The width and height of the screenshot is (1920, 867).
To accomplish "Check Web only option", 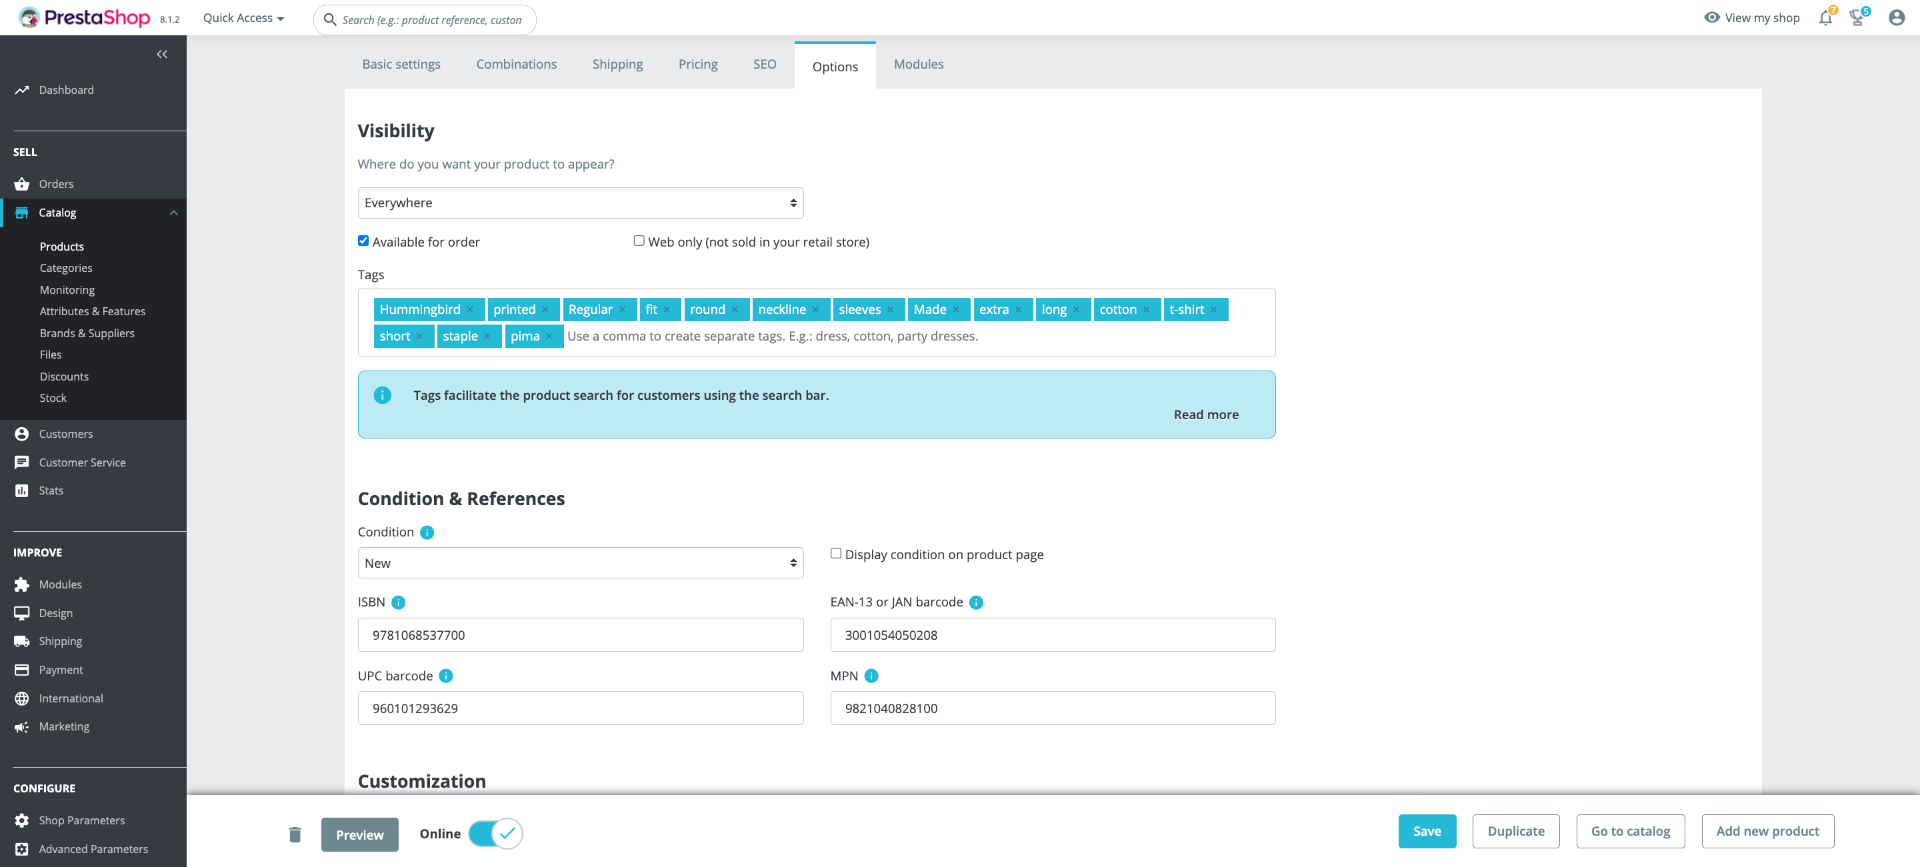I will 639,241.
